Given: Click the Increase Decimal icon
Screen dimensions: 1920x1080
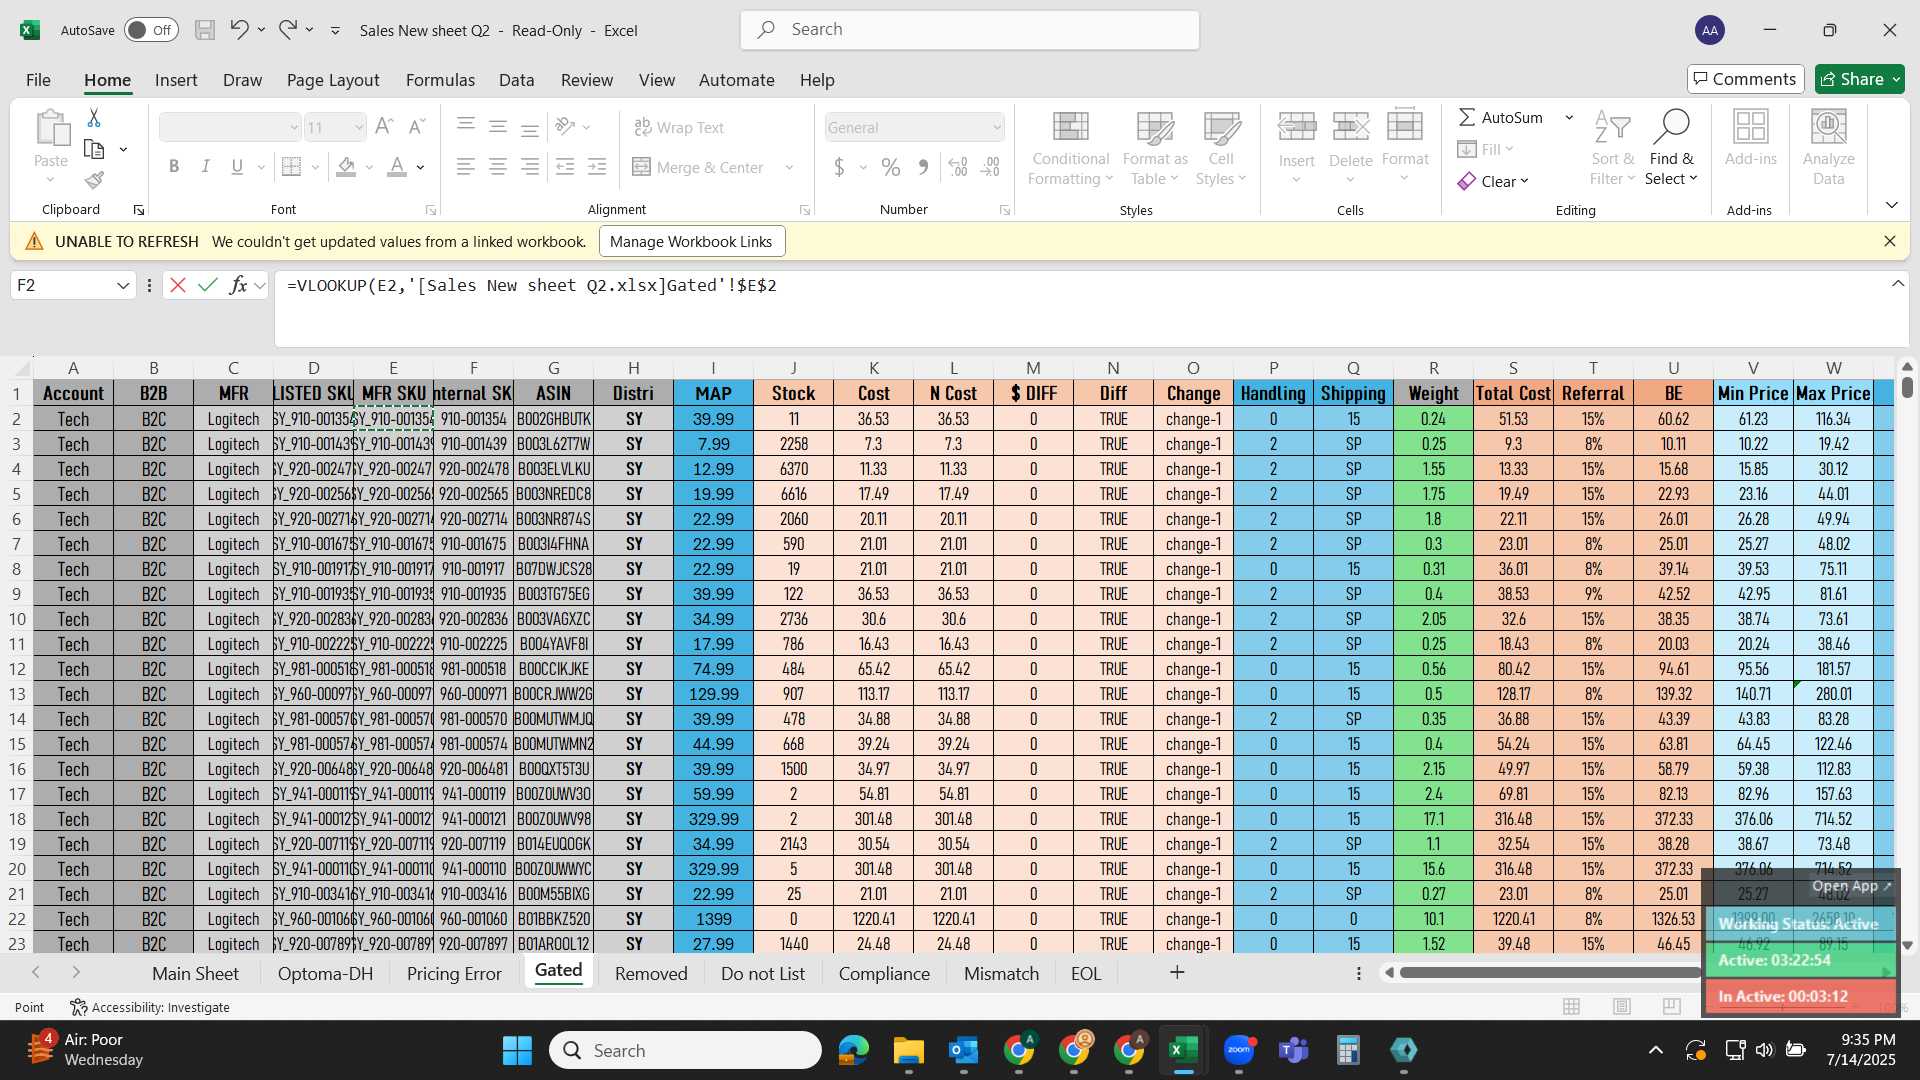Looking at the screenshot, I should (958, 167).
